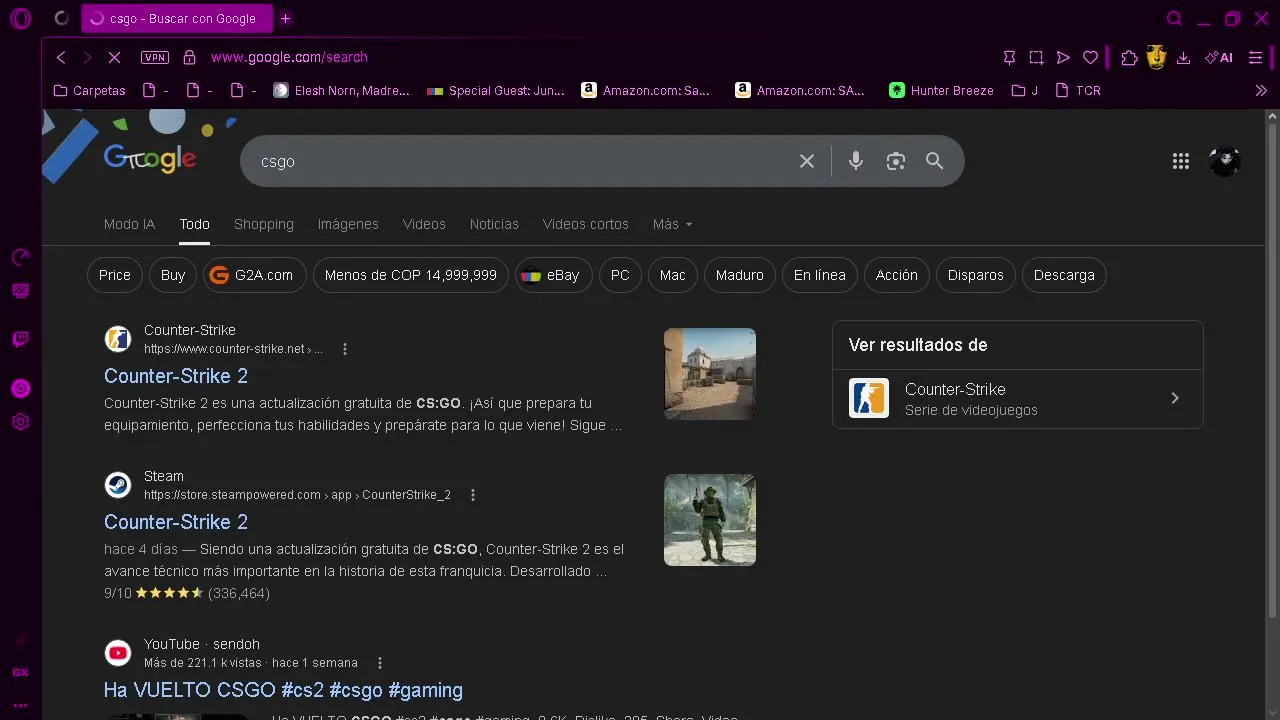The image size is (1280, 720).
Task: Go back with the left arrow
Action: (61, 57)
